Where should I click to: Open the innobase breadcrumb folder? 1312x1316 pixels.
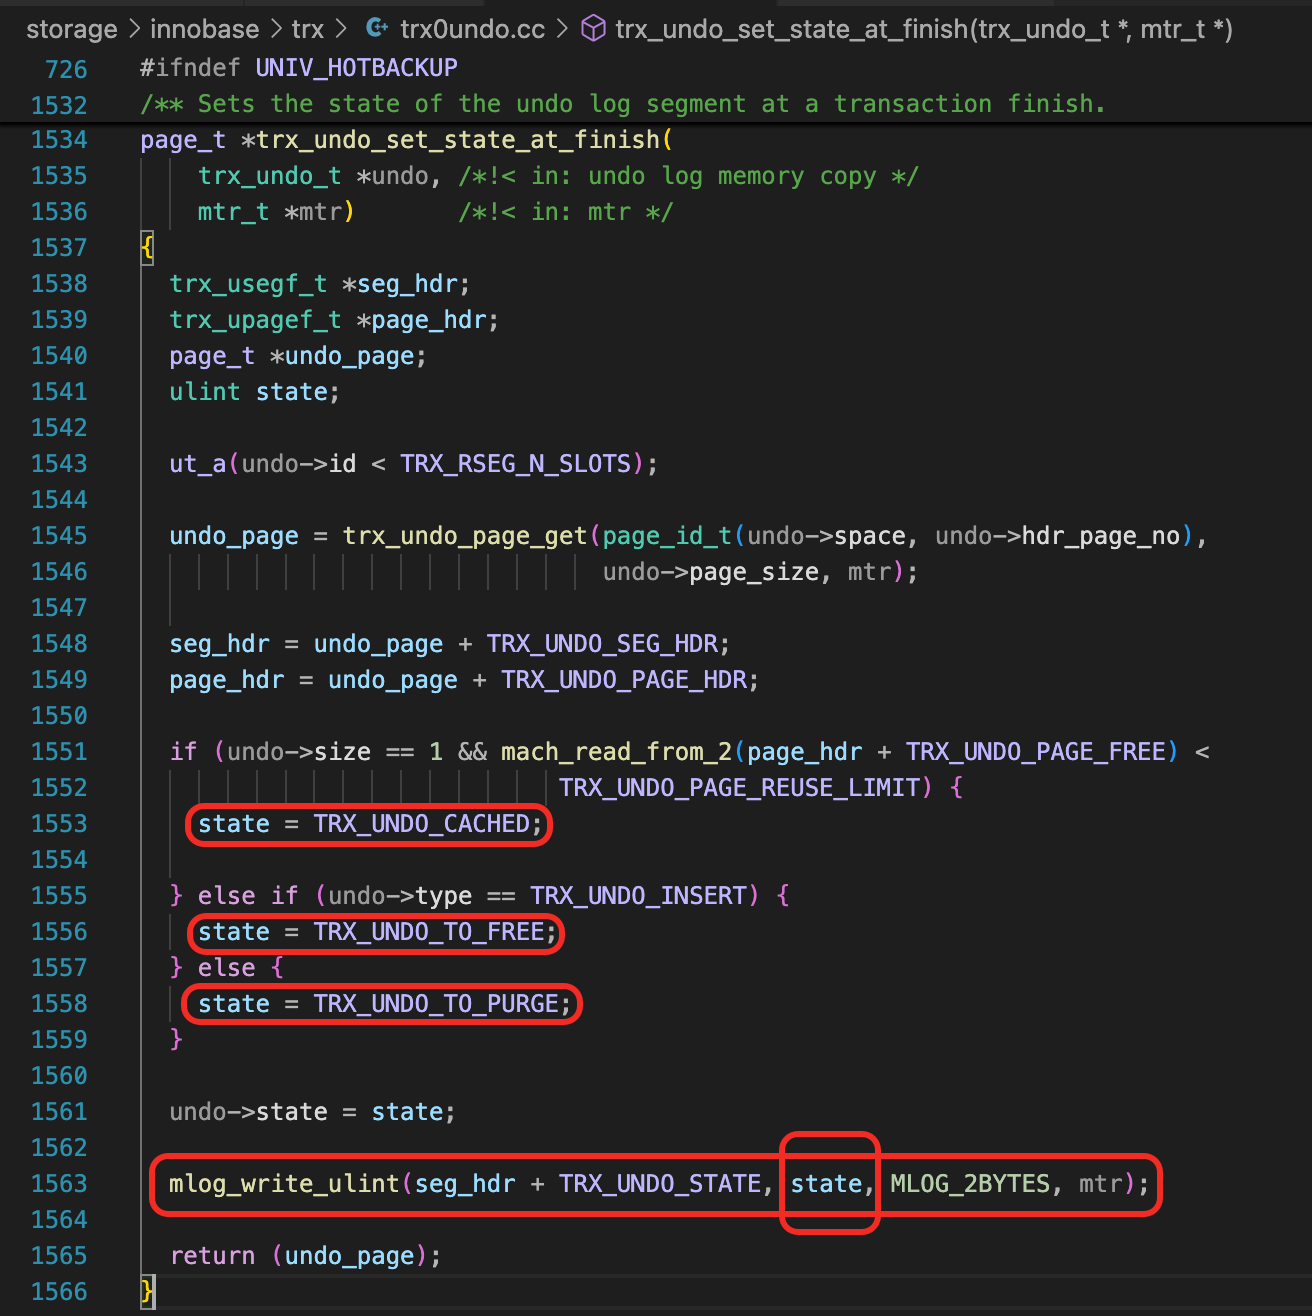[204, 30]
